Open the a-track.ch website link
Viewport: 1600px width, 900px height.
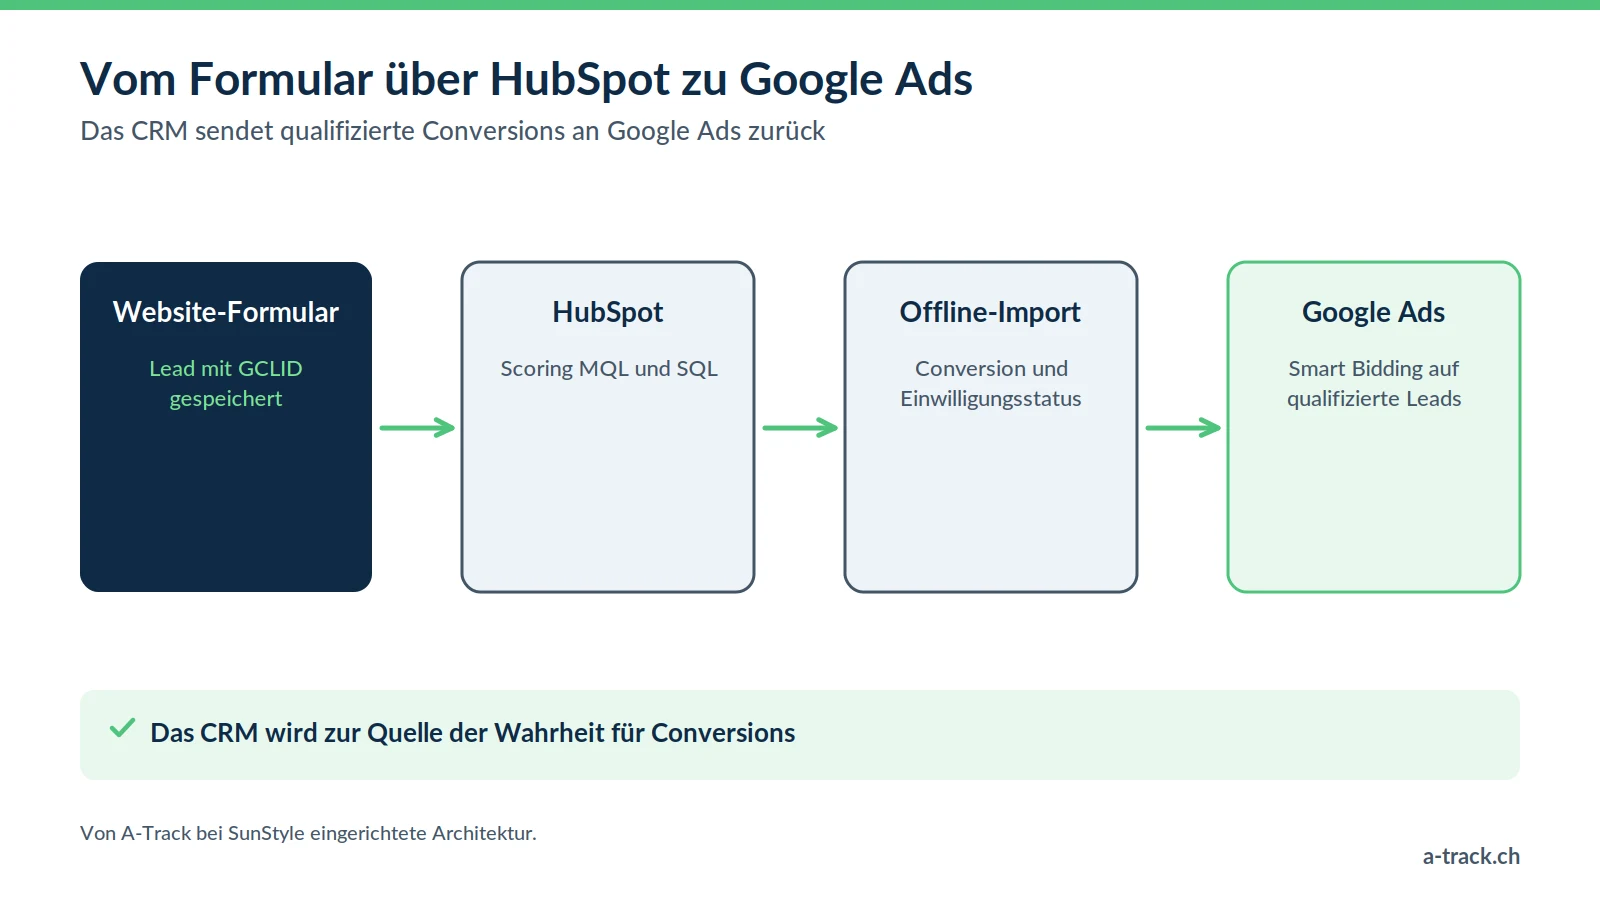tap(1471, 856)
